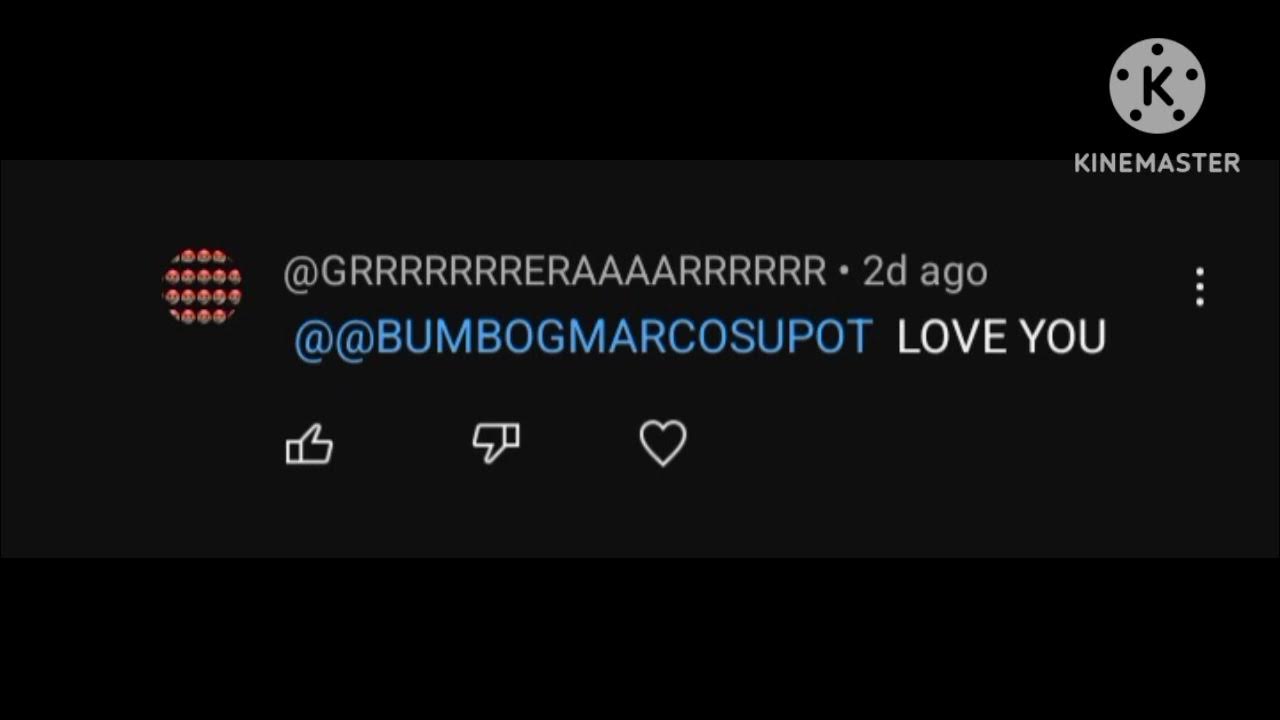Like the comment with the thumbs-up icon

tap(309, 444)
